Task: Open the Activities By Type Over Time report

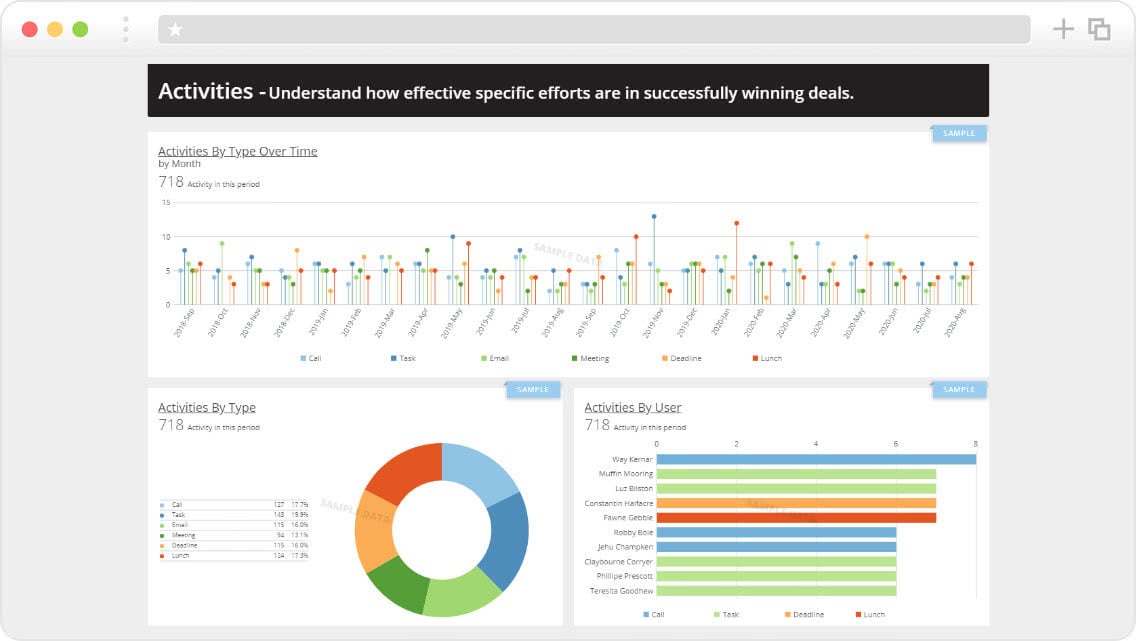Action: [238, 150]
